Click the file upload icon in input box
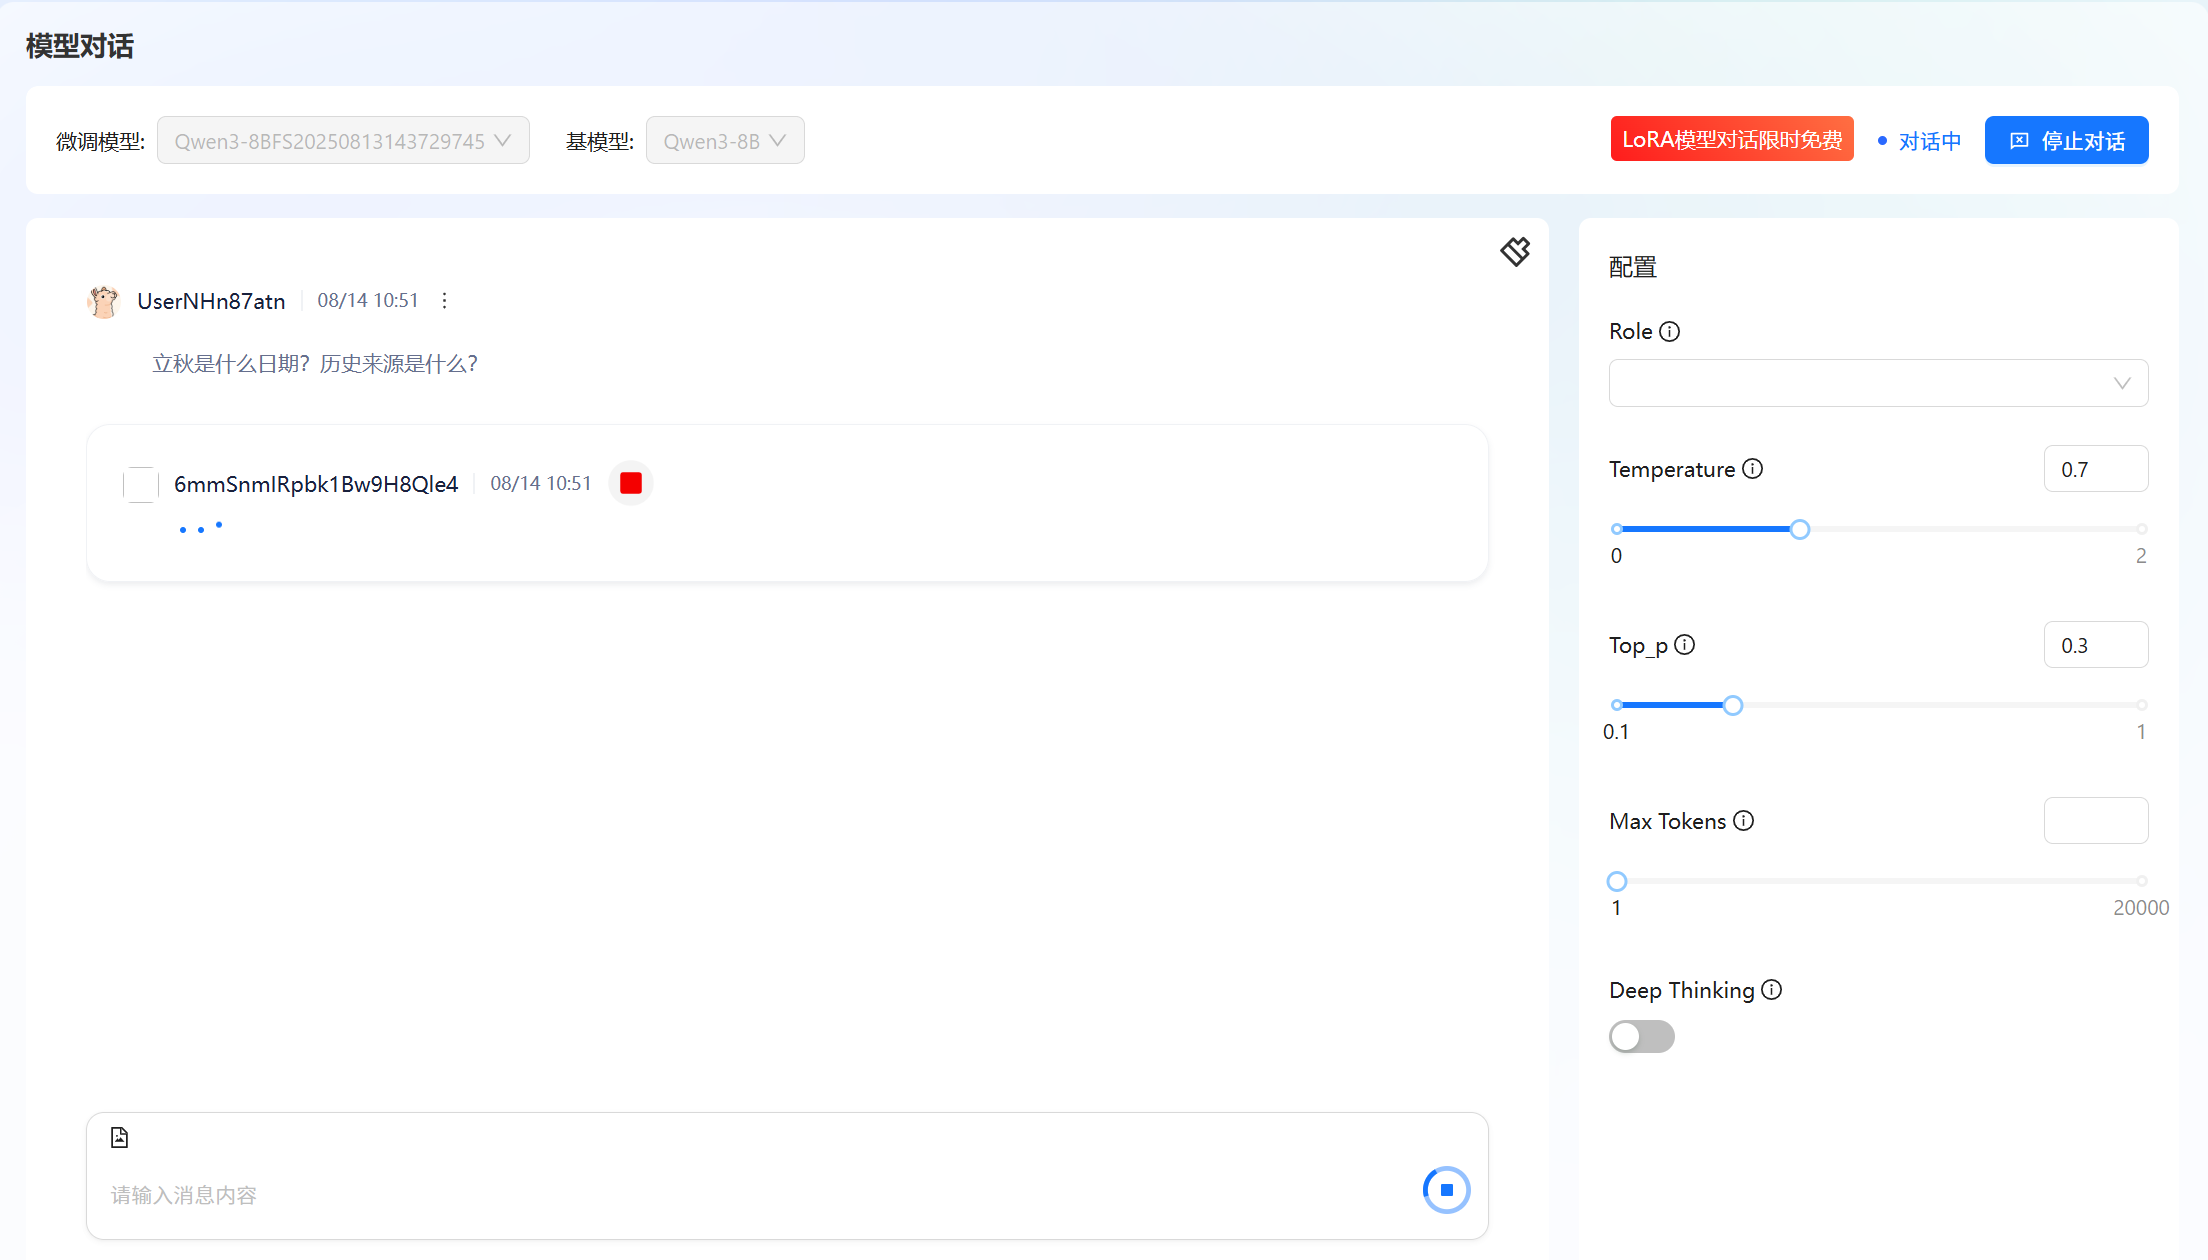The image size is (2208, 1260). pyautogui.click(x=119, y=1137)
